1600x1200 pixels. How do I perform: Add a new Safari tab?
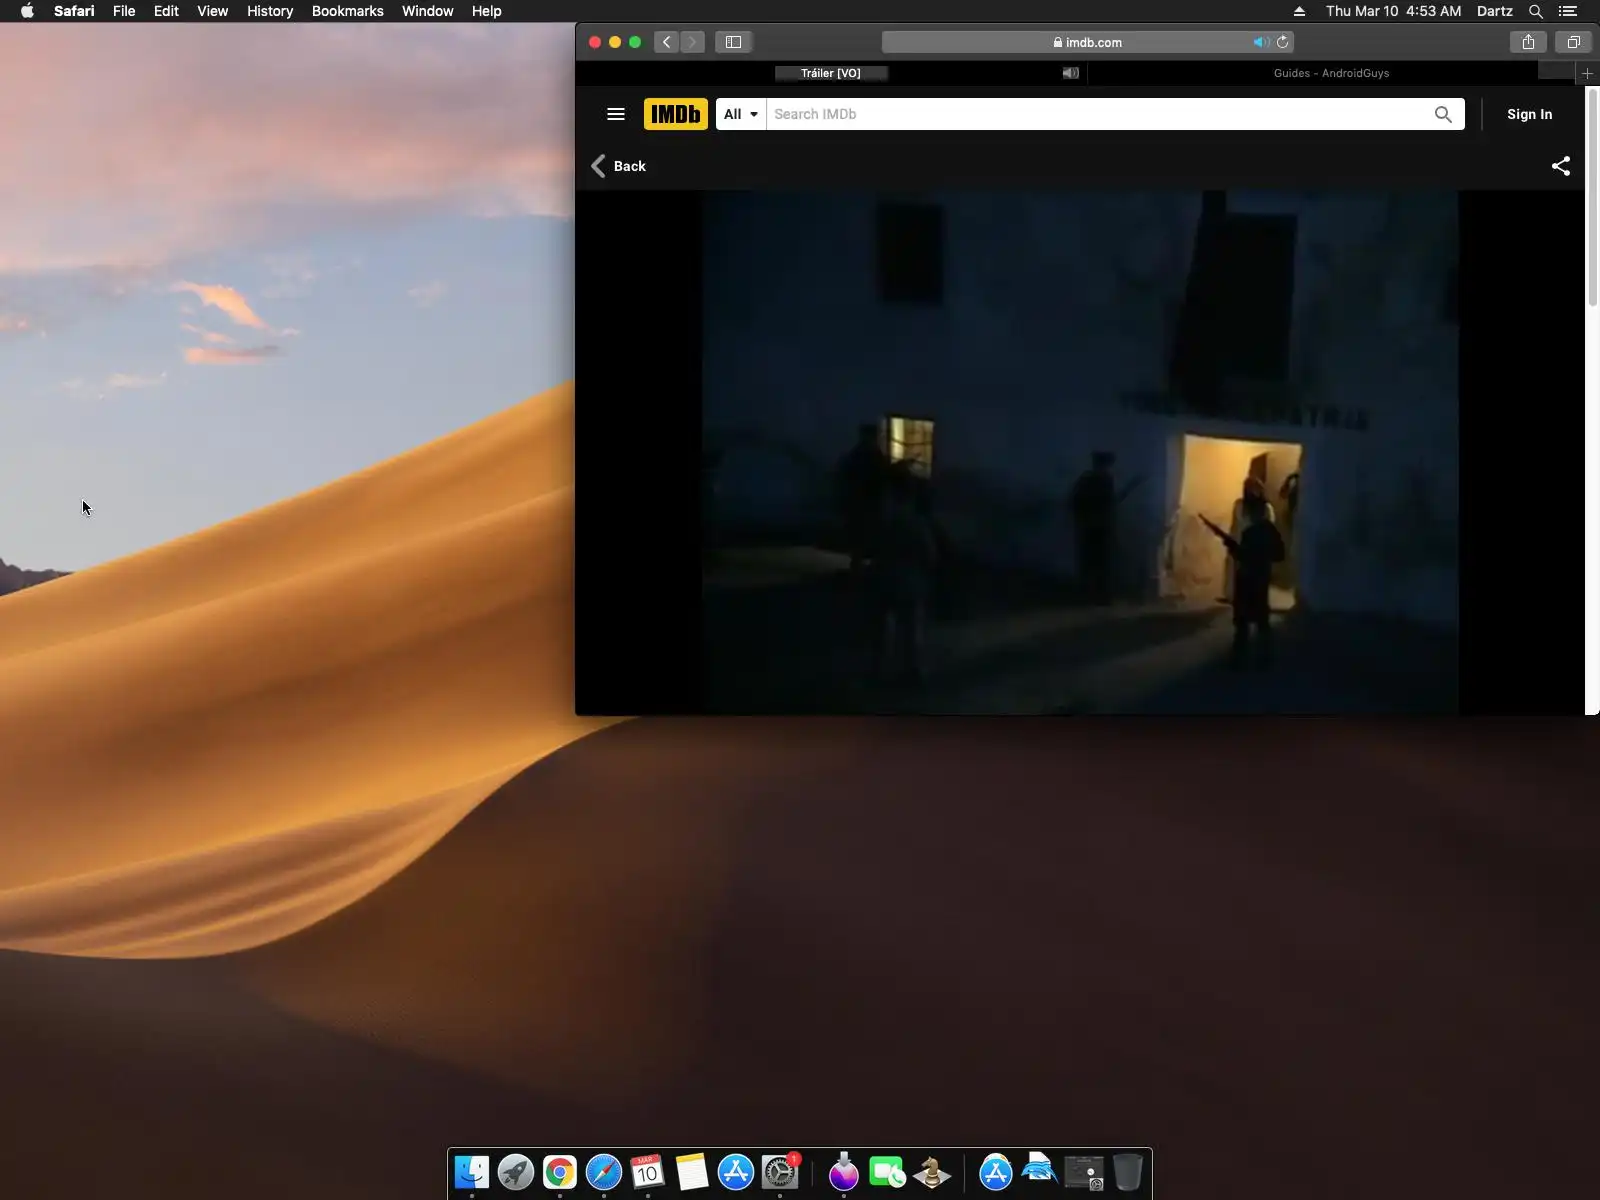pos(1587,73)
